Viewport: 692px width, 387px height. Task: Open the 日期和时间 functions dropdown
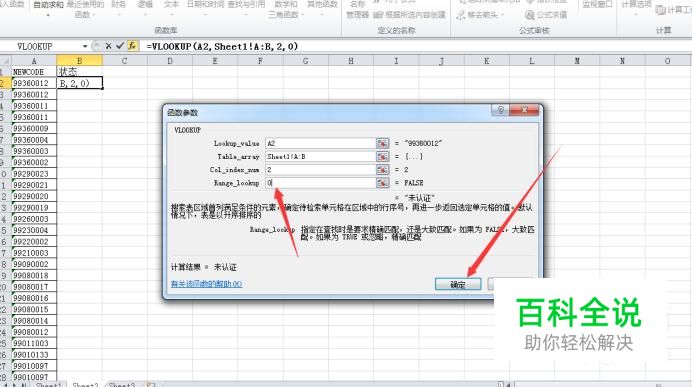[205, 8]
